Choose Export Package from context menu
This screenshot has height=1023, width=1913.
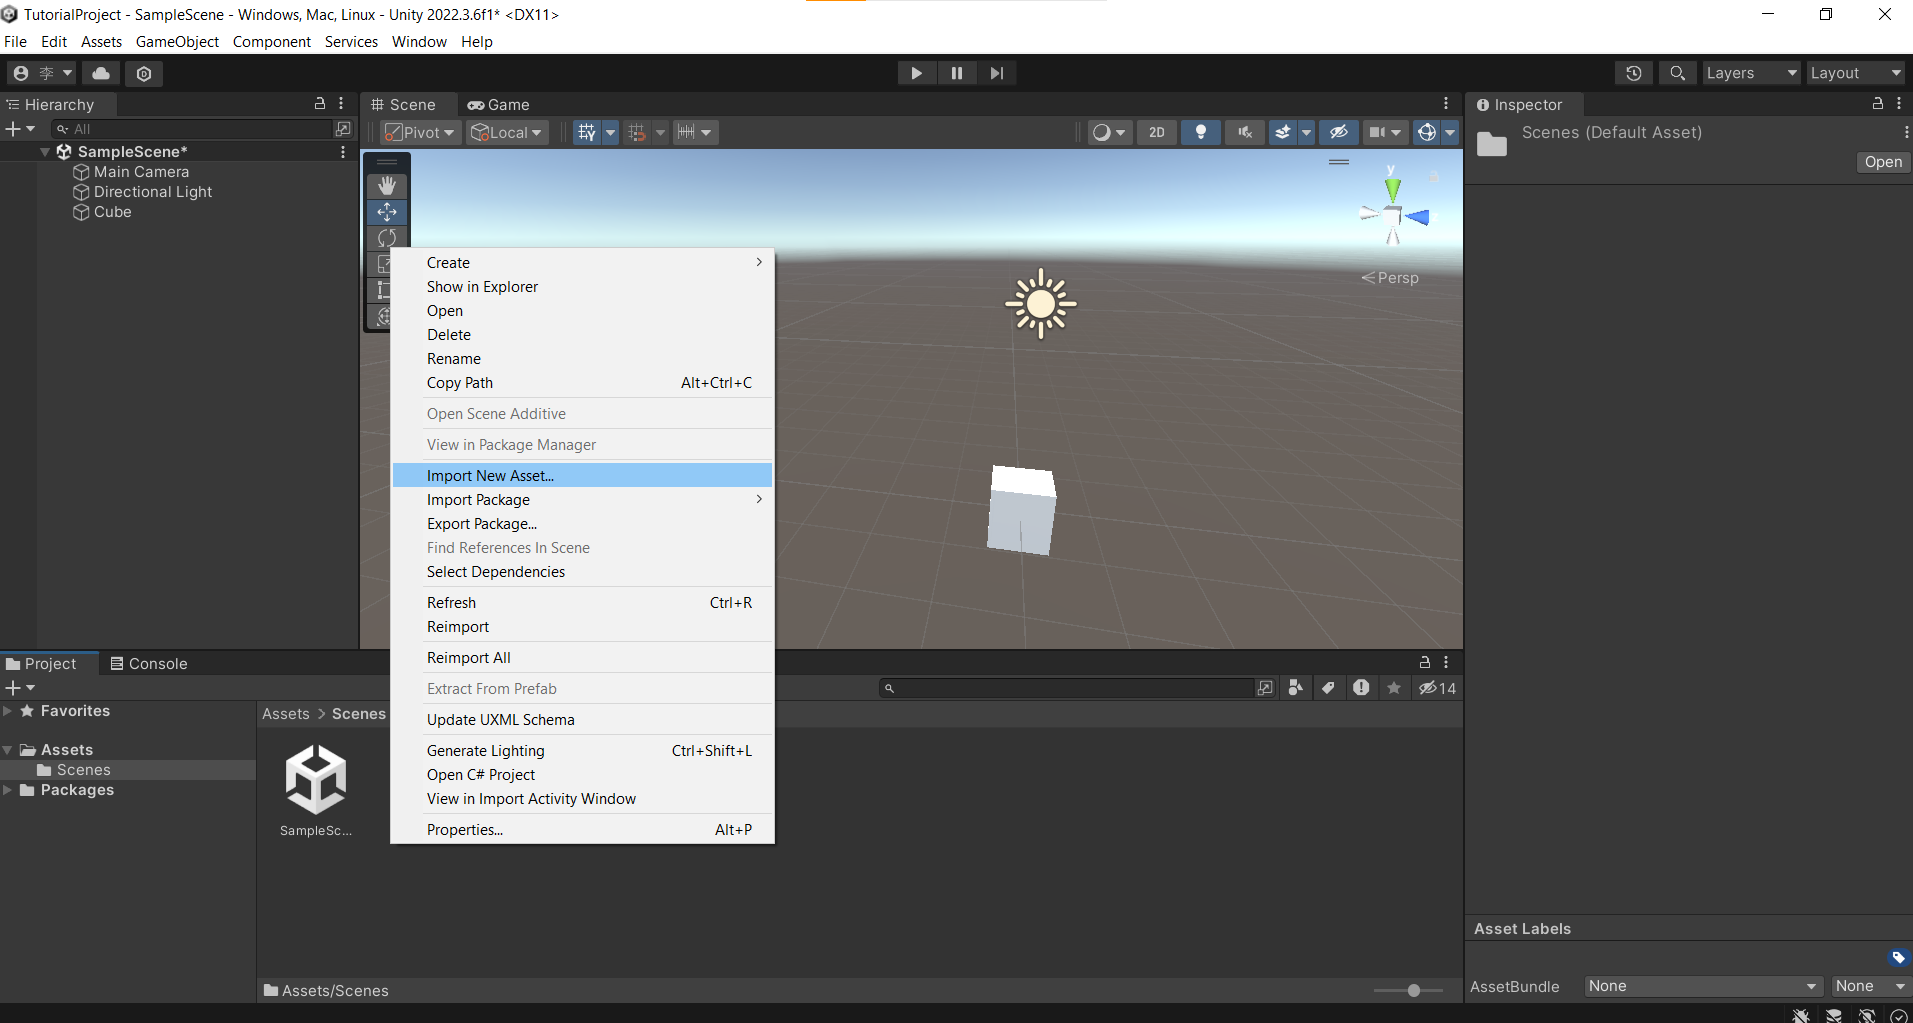pos(582,524)
